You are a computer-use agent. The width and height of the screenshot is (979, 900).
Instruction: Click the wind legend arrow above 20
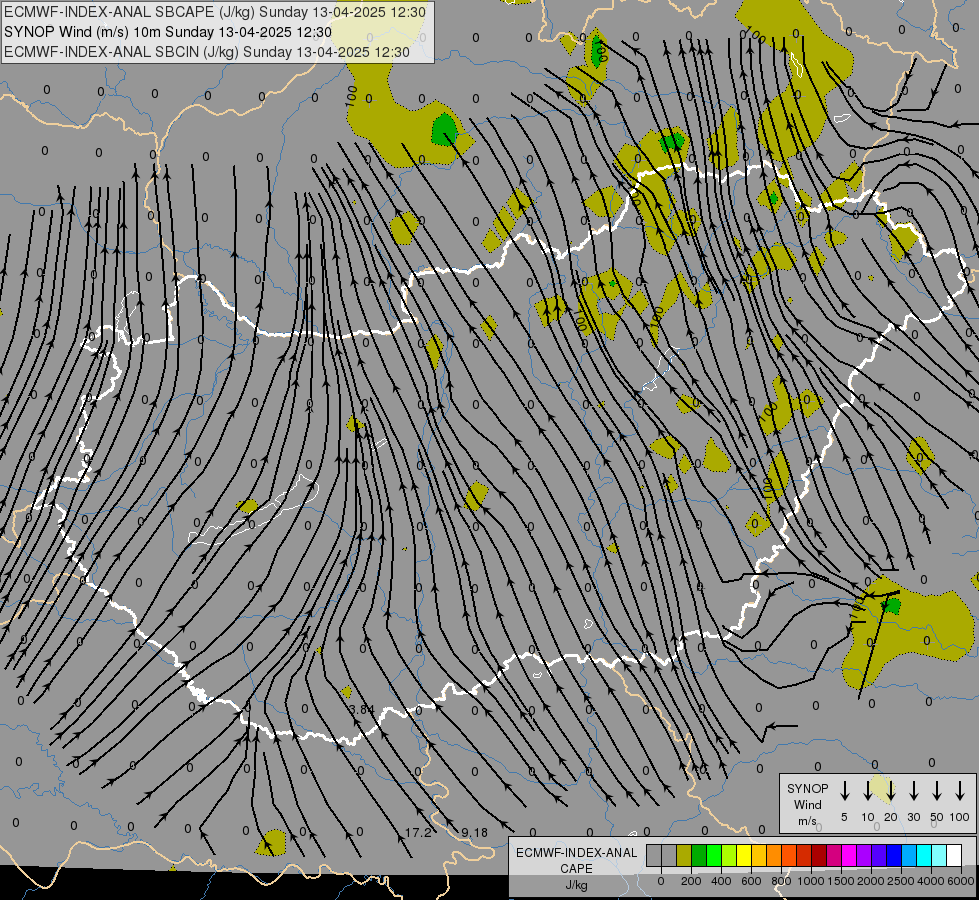click(x=891, y=791)
